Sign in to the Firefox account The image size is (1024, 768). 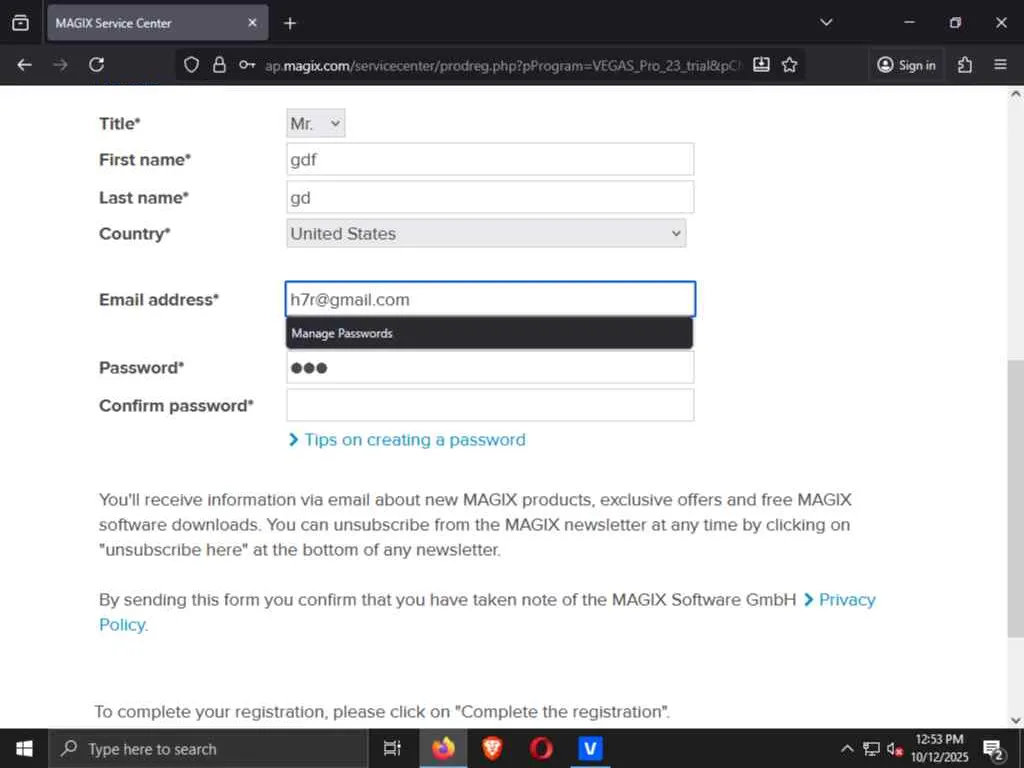pos(906,65)
